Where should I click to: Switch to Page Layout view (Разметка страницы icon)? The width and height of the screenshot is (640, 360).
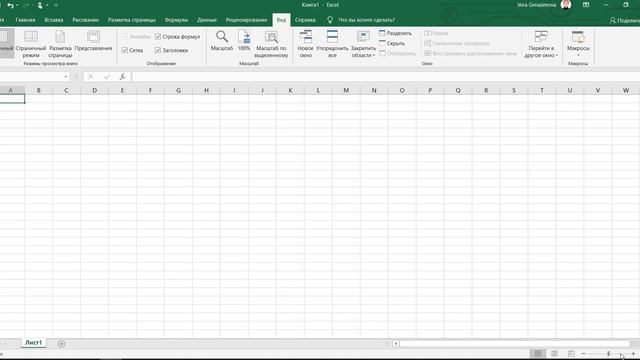[x=60, y=44]
